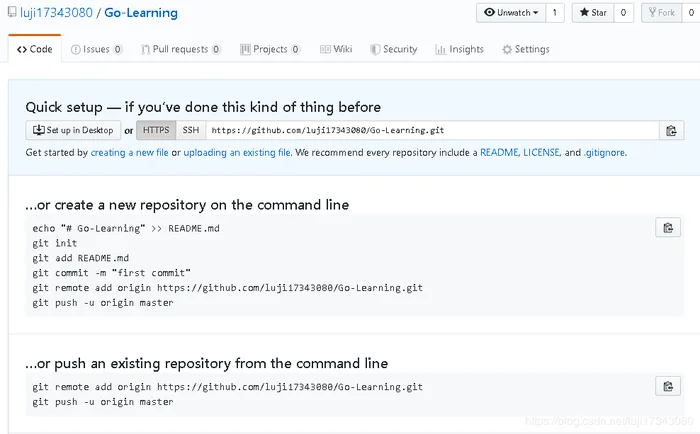Switch clone URL to SSH

click(191, 130)
